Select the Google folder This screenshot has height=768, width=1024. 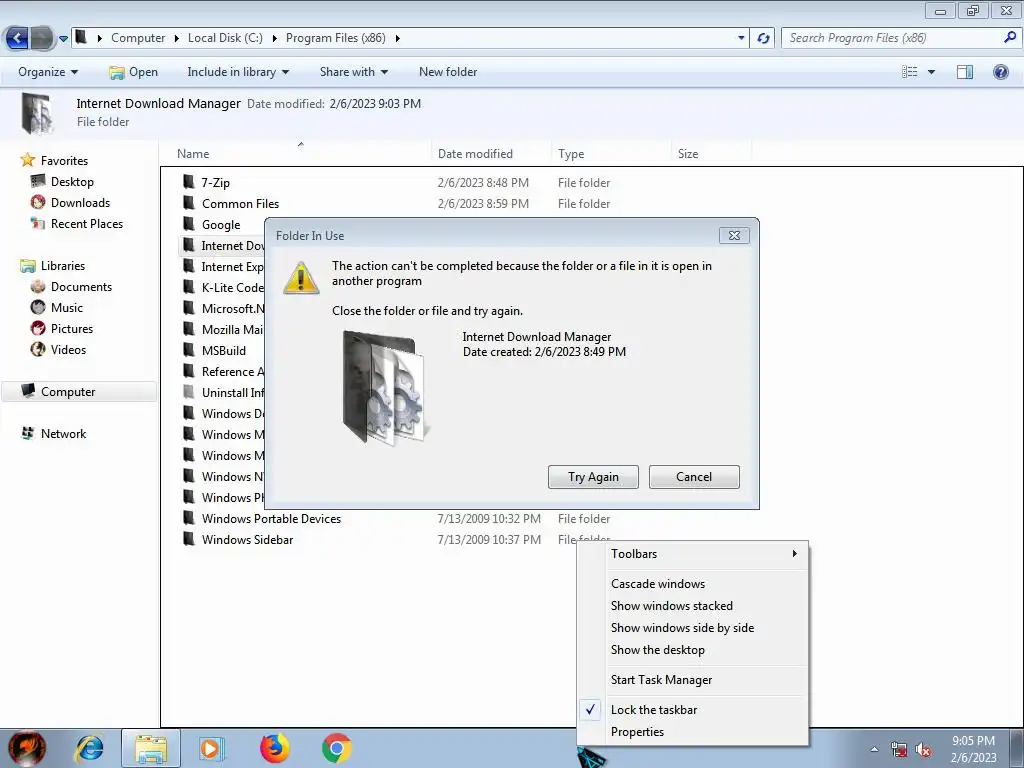tap(221, 225)
